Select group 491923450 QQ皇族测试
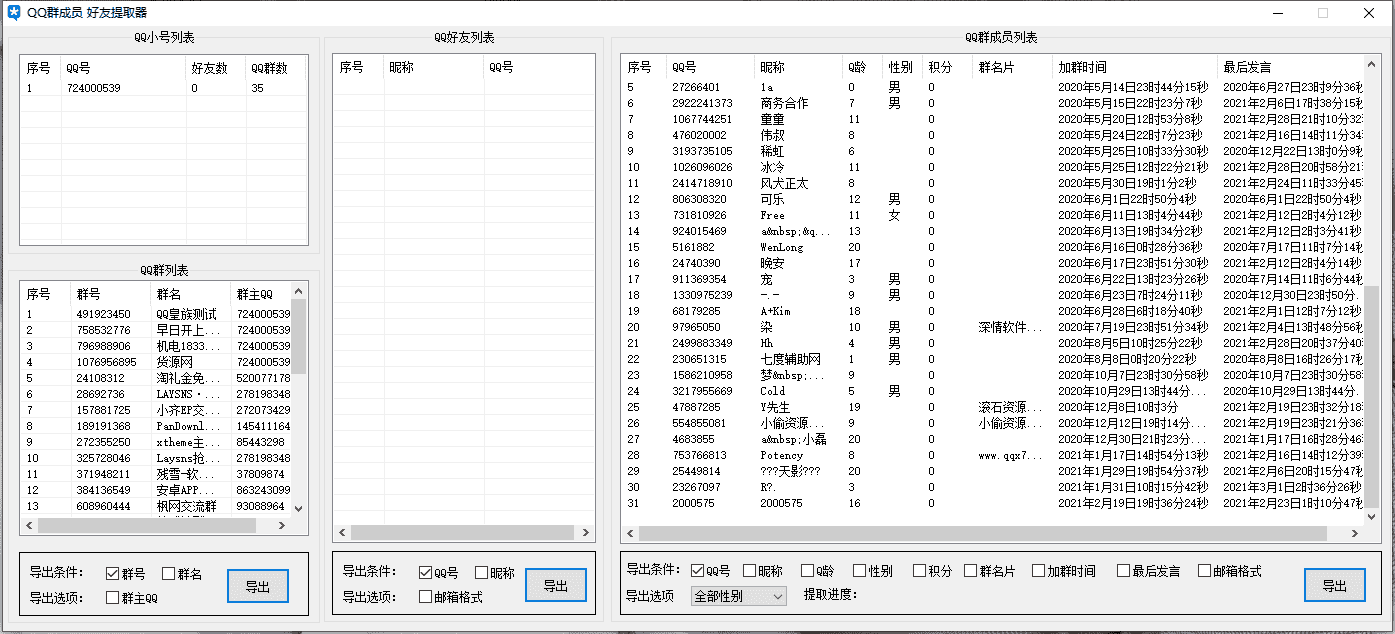The height and width of the screenshot is (634, 1395). tap(156, 314)
